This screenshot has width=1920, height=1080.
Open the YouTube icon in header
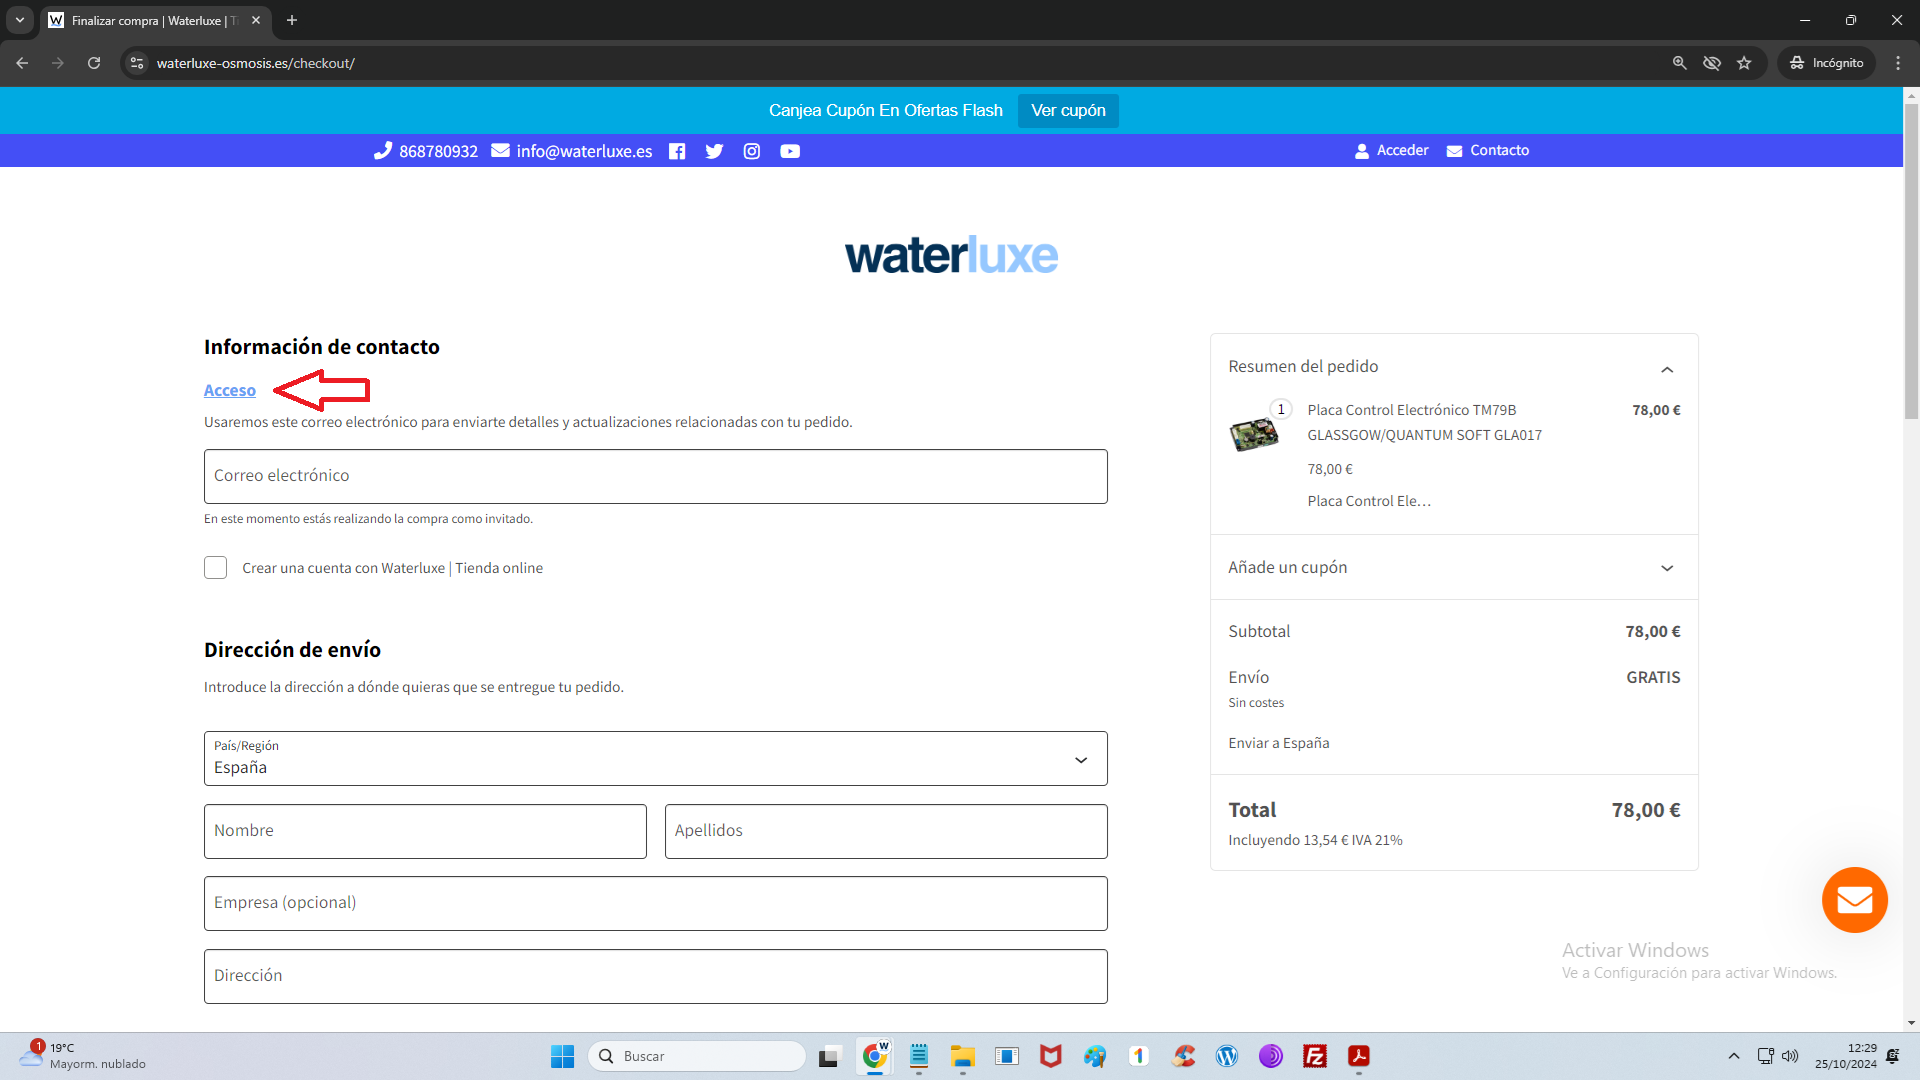tap(790, 151)
